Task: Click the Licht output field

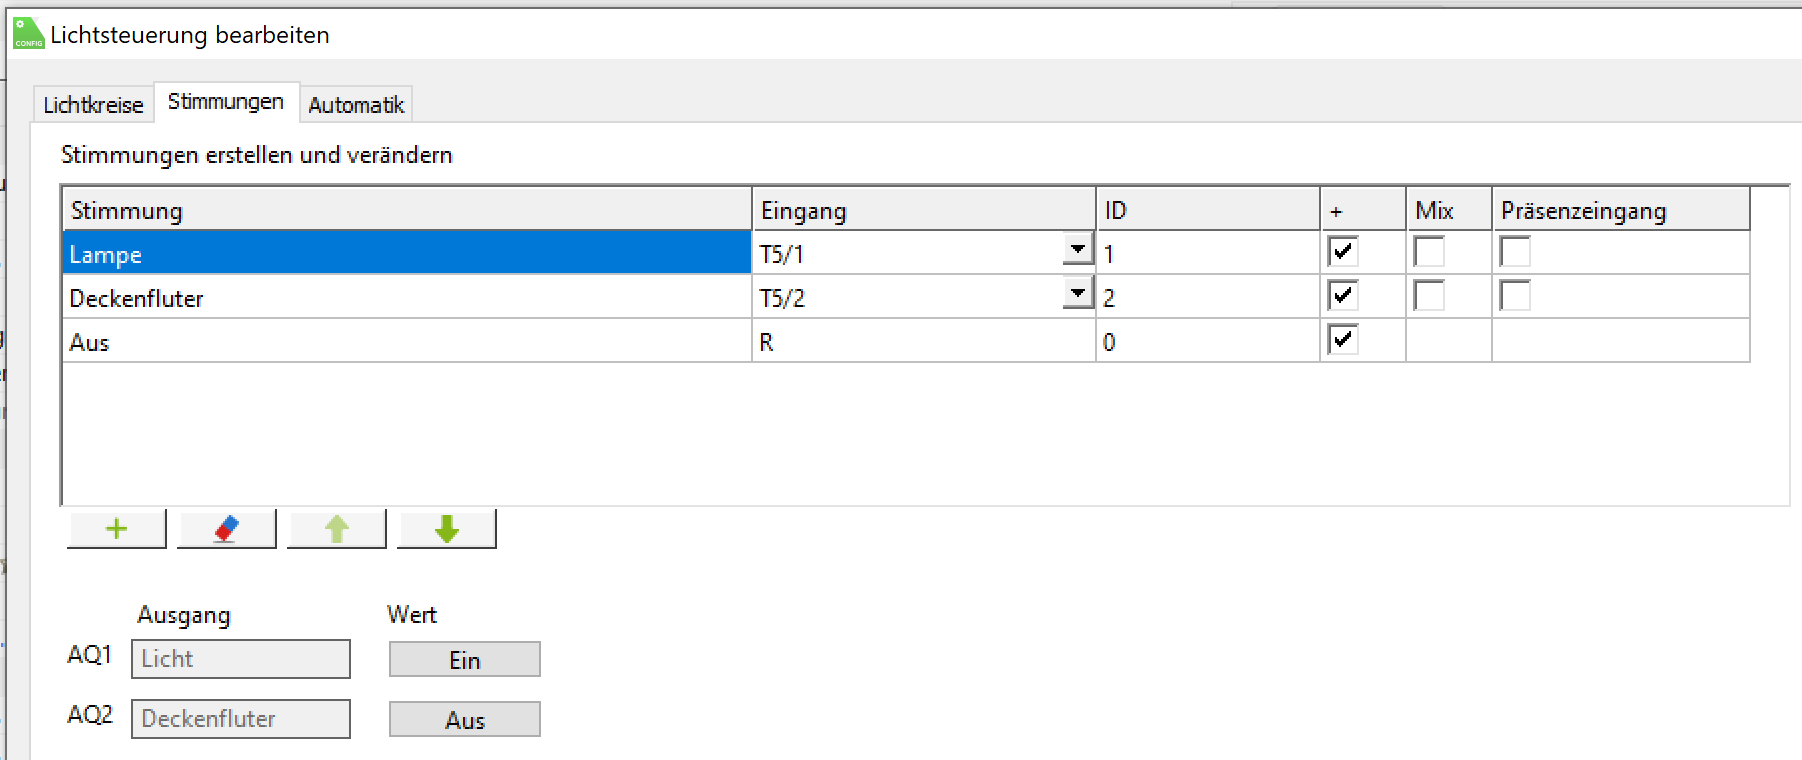Action: (x=241, y=659)
